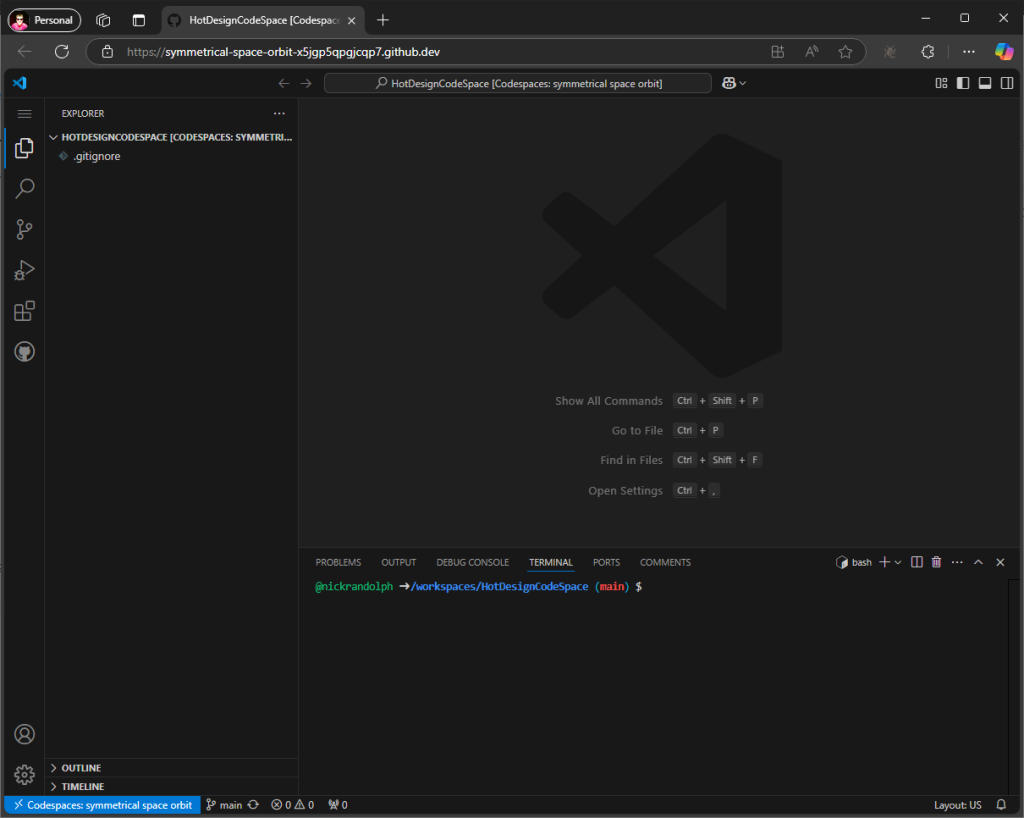The height and width of the screenshot is (818, 1024).
Task: Open the Remote Explorer globe icon
Action: [x=24, y=351]
